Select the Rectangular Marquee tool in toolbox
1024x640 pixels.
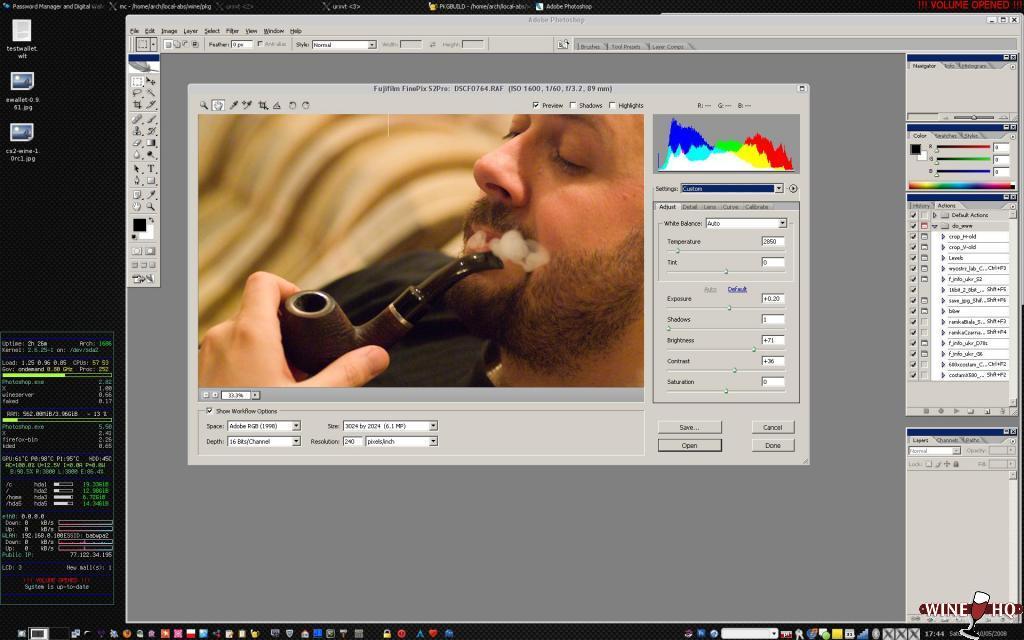[x=137, y=82]
